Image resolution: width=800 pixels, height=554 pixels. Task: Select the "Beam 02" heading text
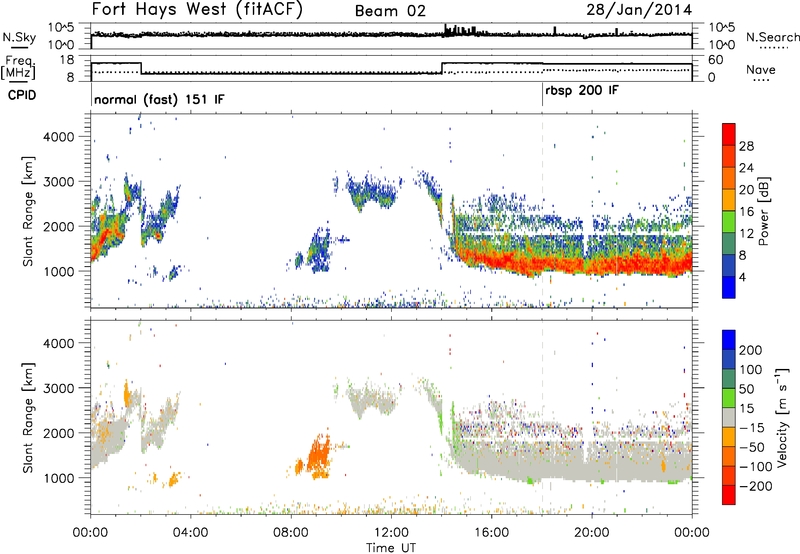tap(390, 11)
